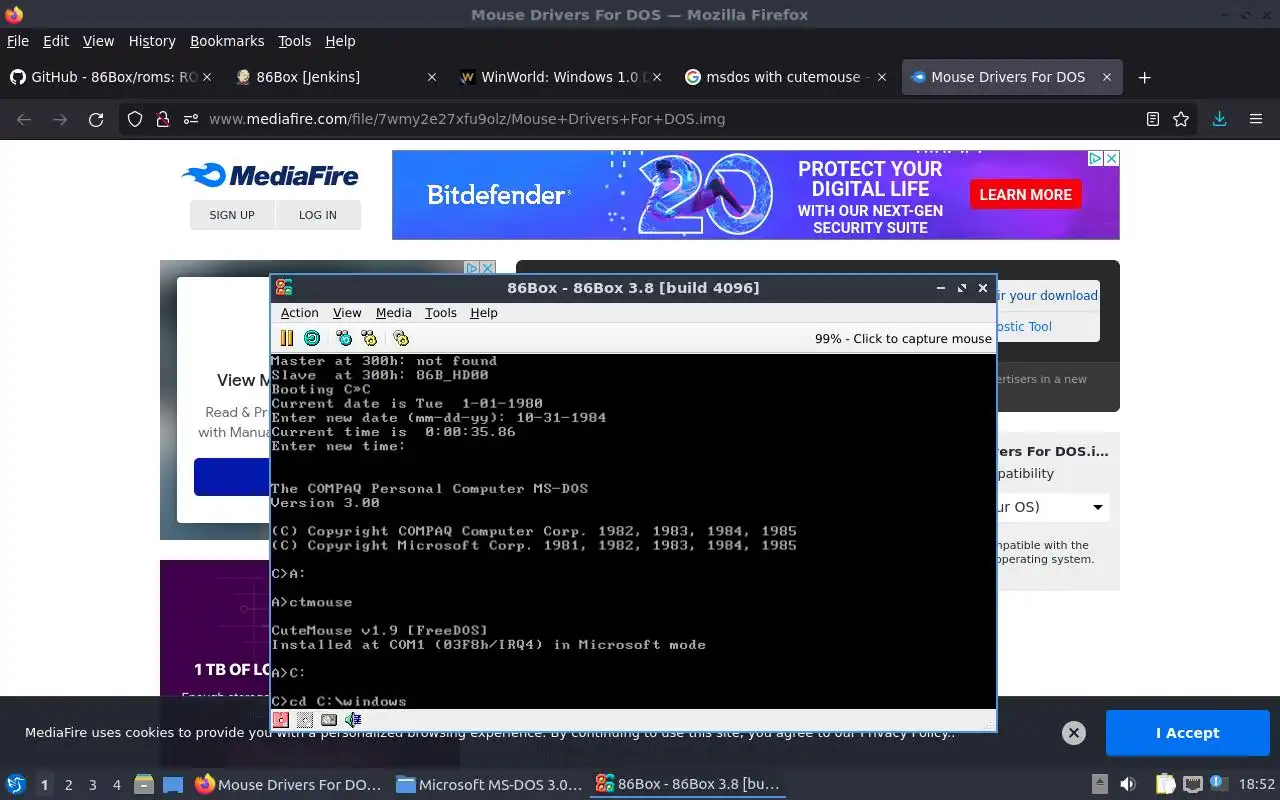Open the 86Box Media menu
Viewport: 1280px width, 800px height.
pyautogui.click(x=394, y=313)
